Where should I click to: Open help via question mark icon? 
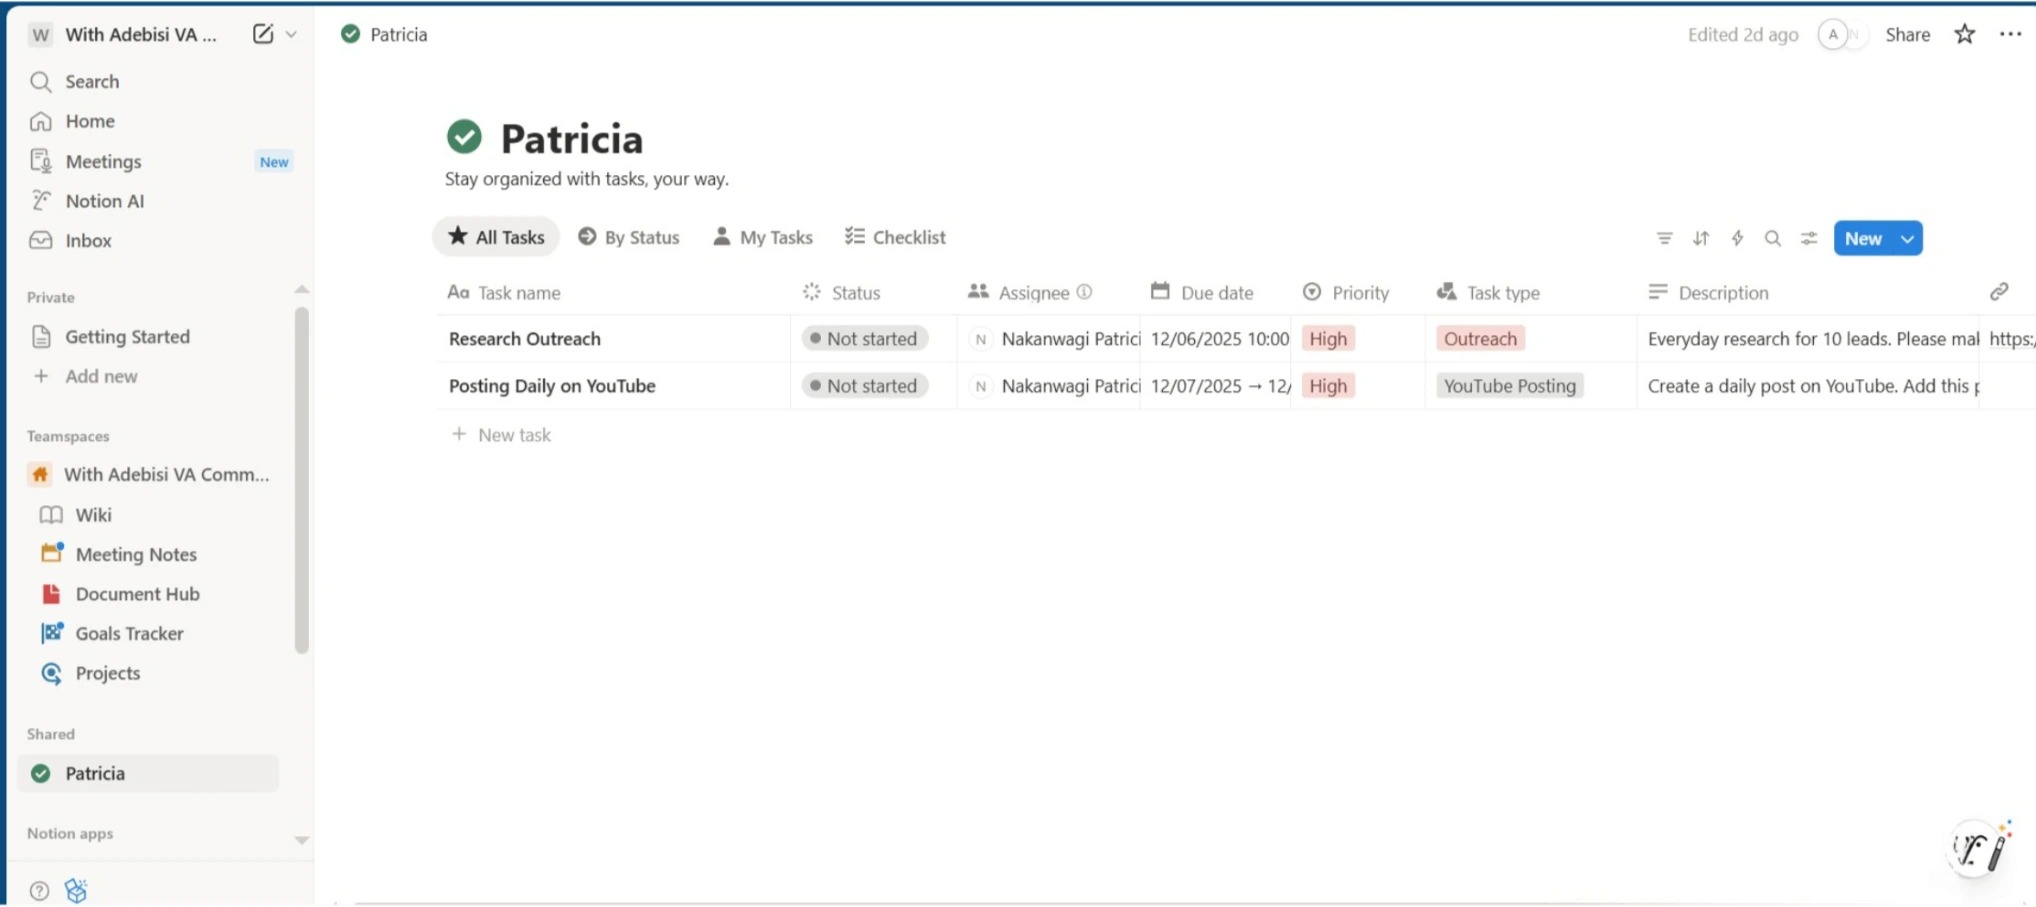[x=37, y=889]
